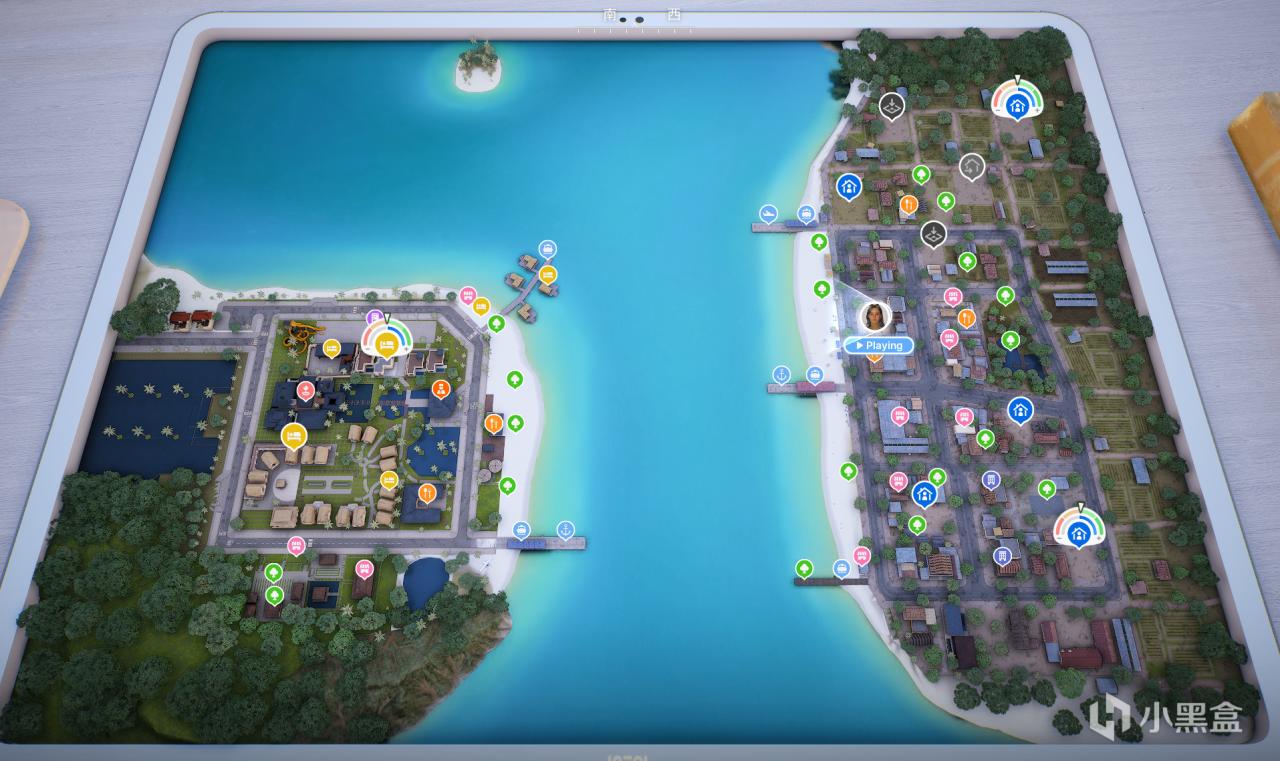The height and width of the screenshot is (761, 1280).
Task: Click the lower purple building pin in town
Action: 1002,555
